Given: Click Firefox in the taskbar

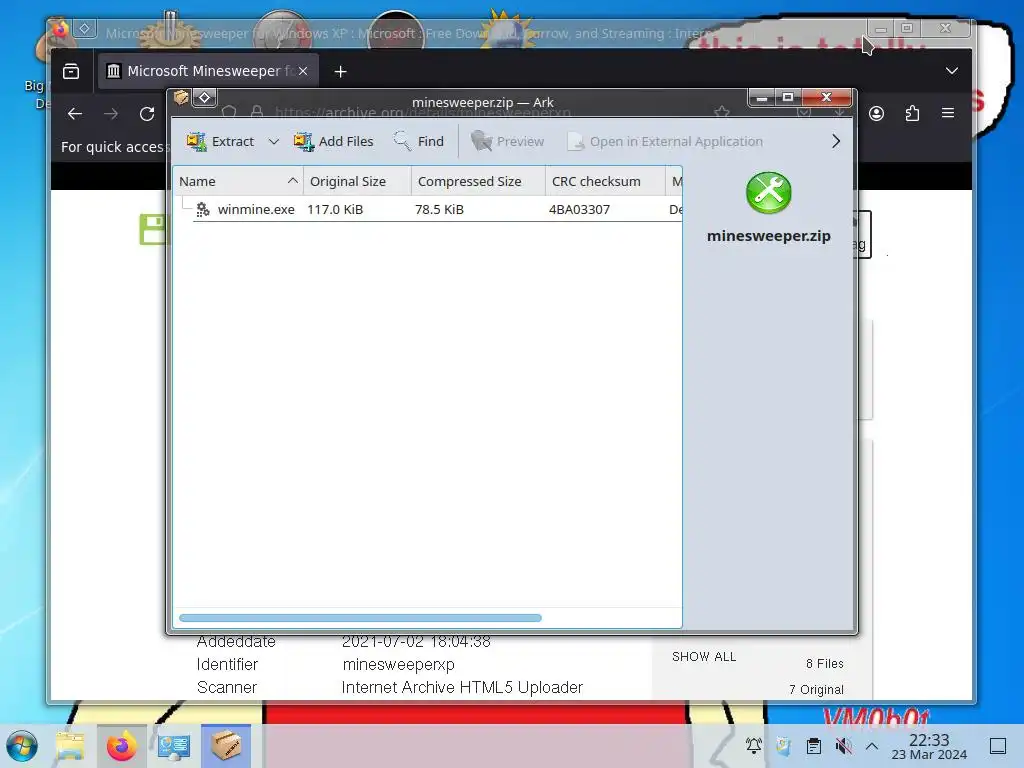Looking at the screenshot, I should [121, 746].
